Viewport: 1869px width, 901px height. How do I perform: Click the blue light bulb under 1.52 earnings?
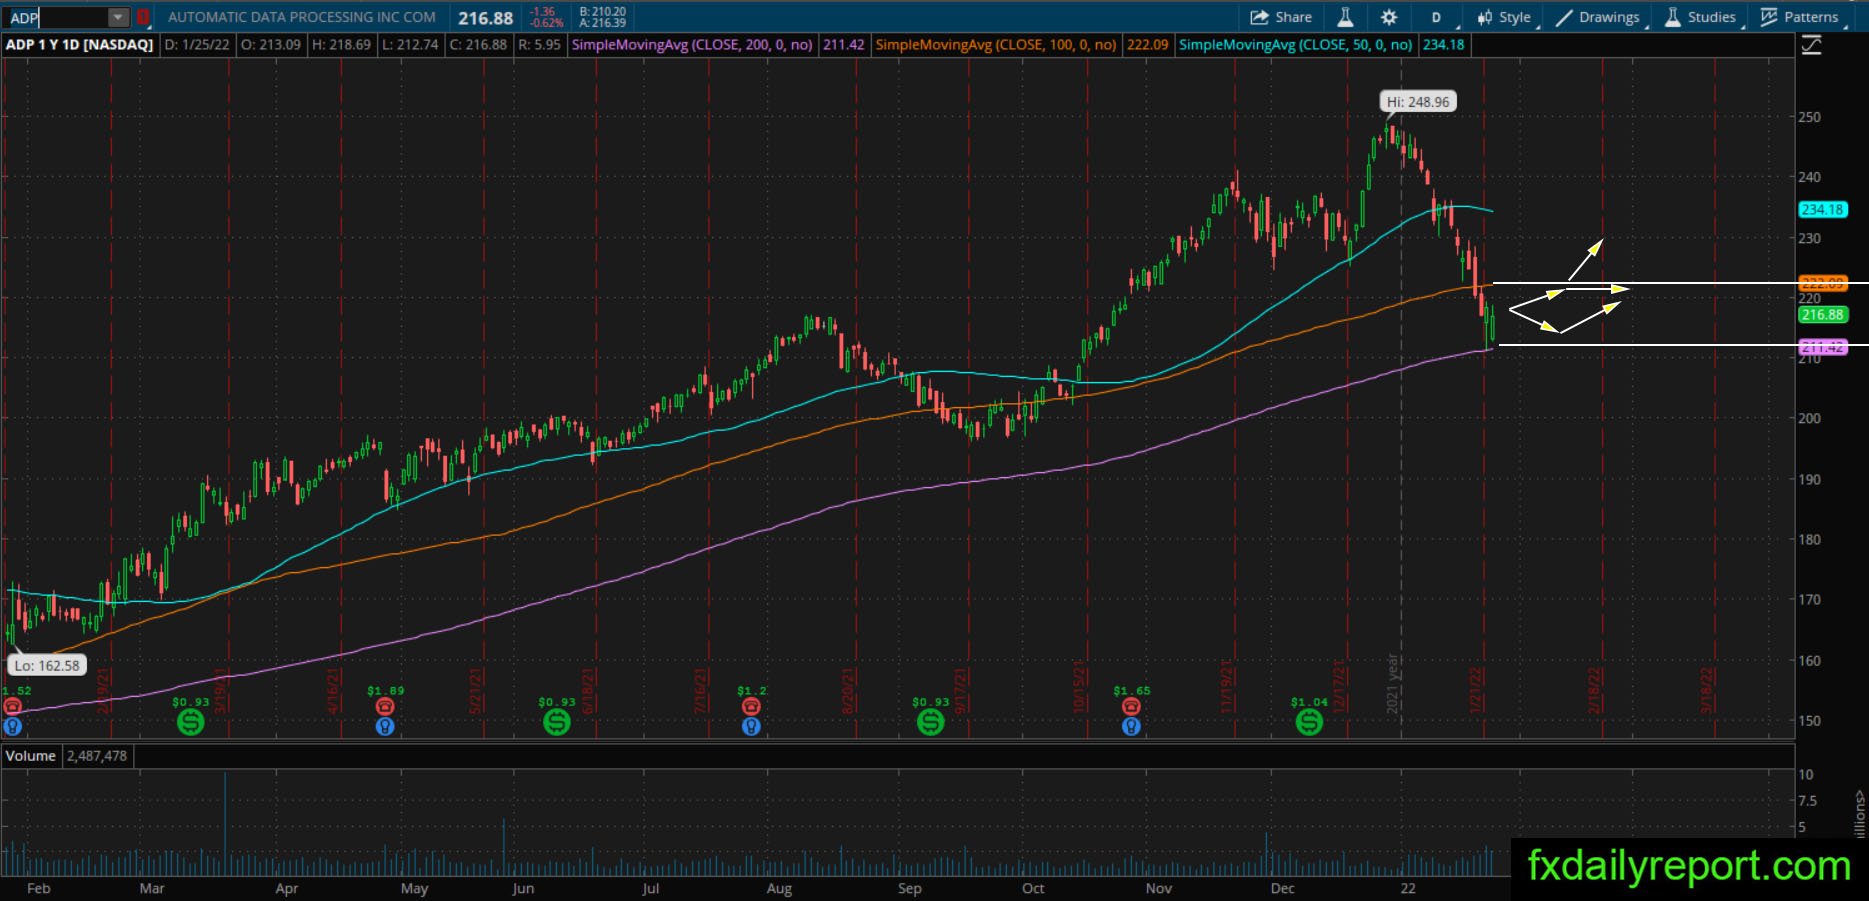point(12,726)
